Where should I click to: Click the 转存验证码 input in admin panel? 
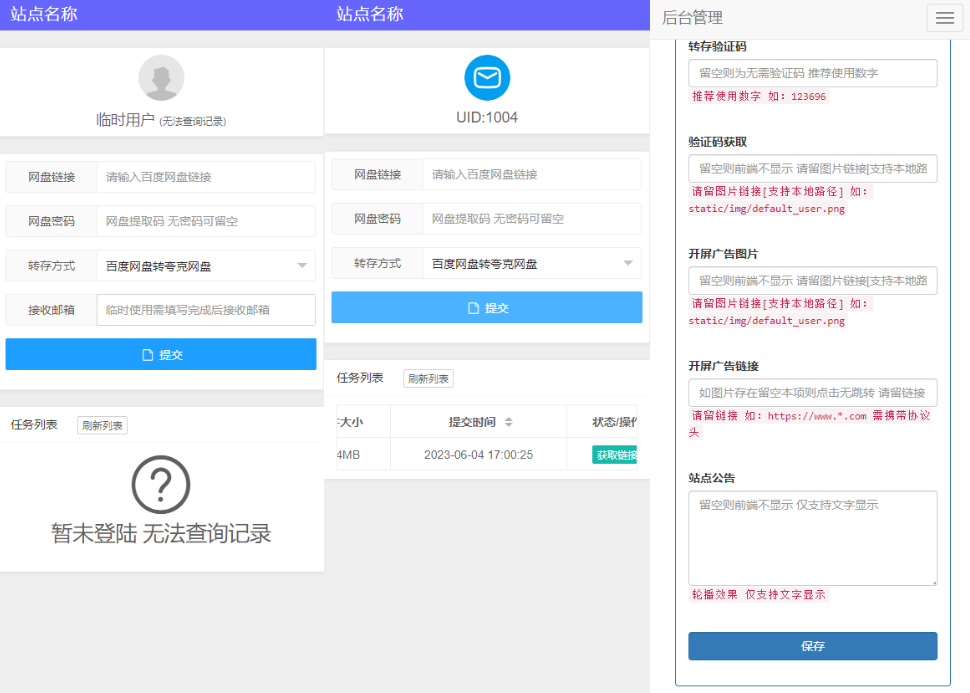(811, 73)
